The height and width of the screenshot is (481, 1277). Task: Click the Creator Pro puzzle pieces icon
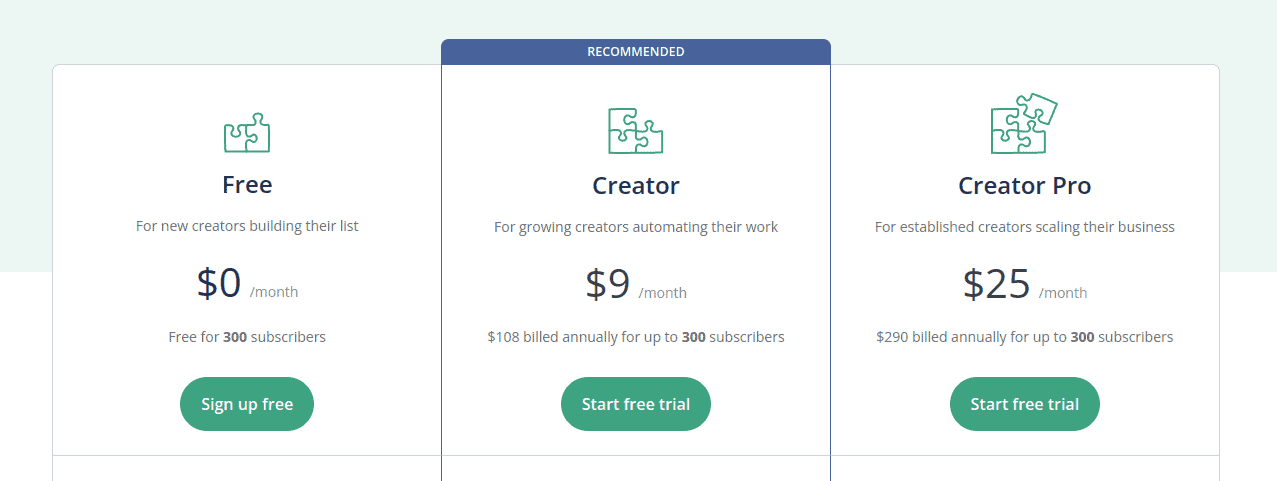coord(1024,124)
